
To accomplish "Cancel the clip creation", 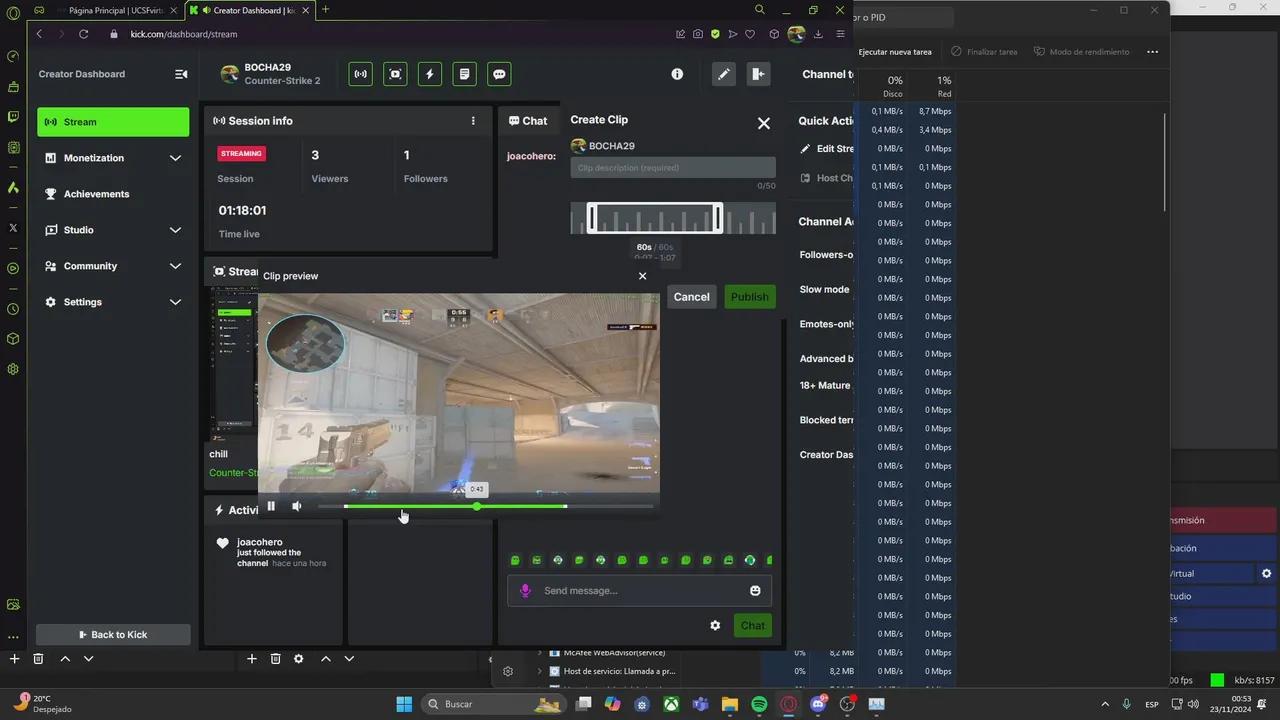I will 691,297.
